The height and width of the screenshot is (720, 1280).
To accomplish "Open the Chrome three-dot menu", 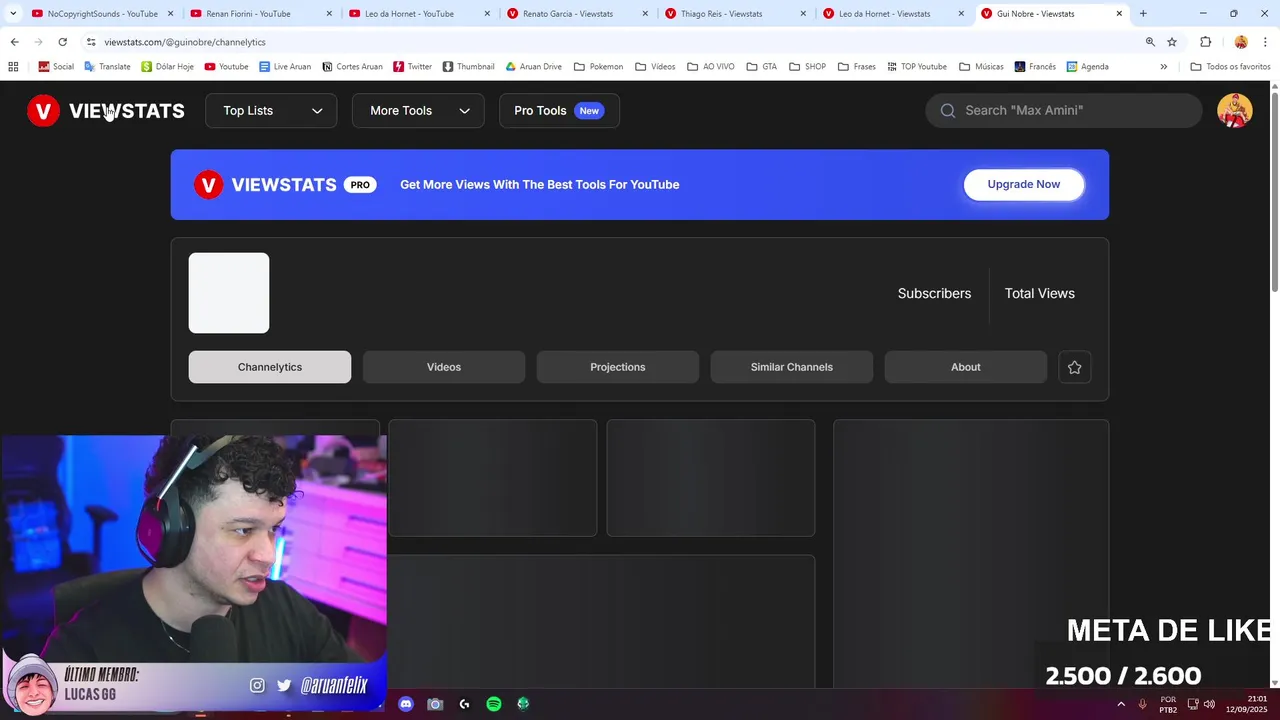I will (x=1265, y=42).
